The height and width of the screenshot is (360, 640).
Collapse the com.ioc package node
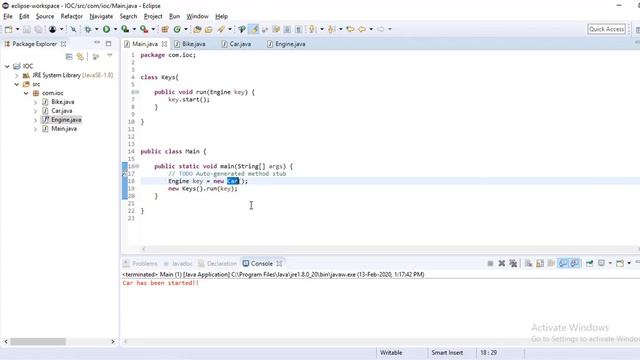click(26, 93)
